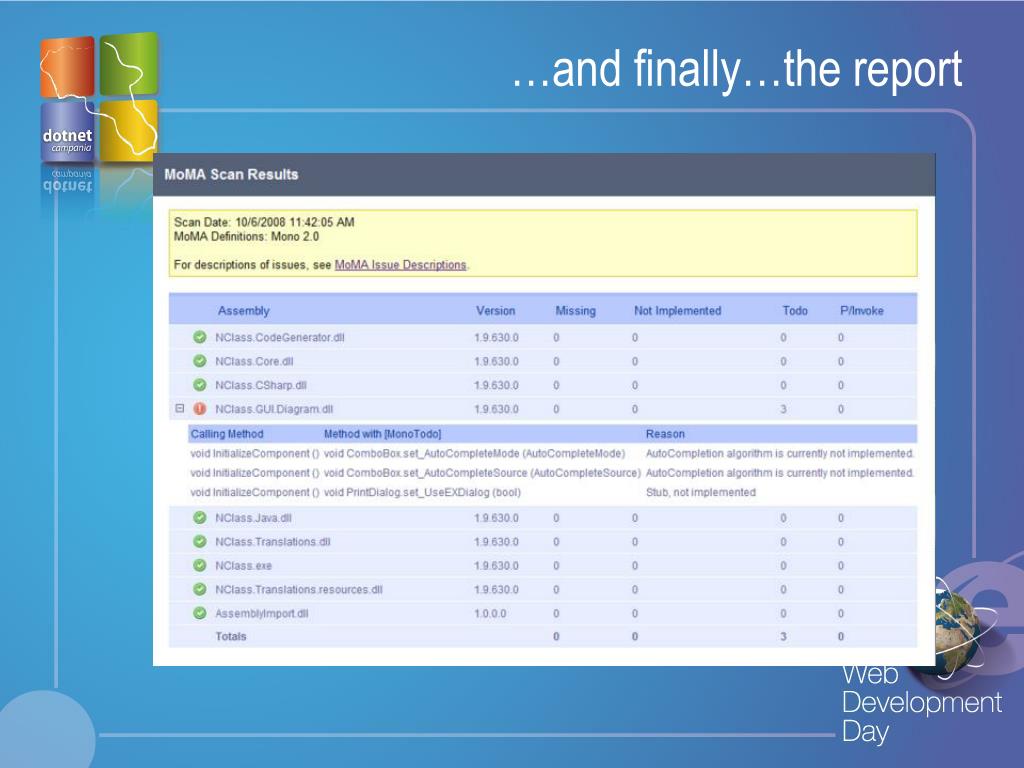Click the Missing column header
Viewport: 1024px width, 768px height.
point(575,311)
